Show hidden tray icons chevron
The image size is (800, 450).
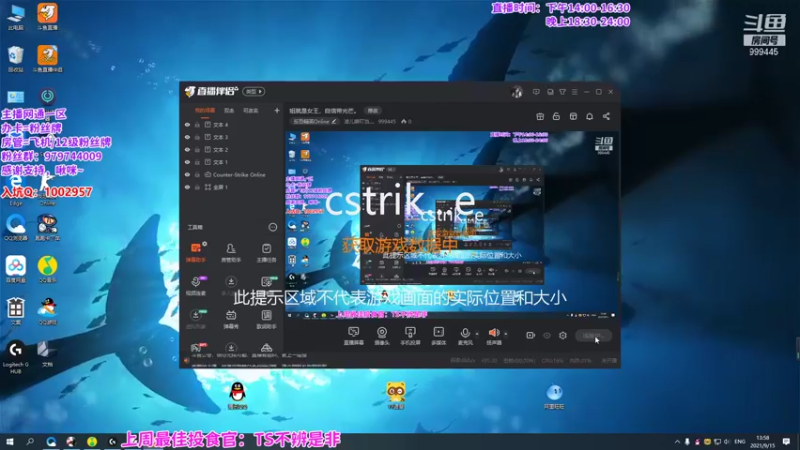point(677,441)
